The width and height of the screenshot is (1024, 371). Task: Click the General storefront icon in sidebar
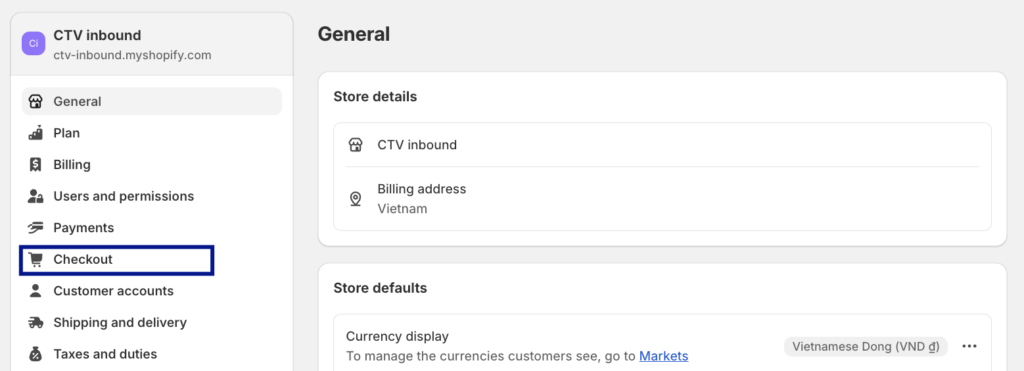coord(35,102)
